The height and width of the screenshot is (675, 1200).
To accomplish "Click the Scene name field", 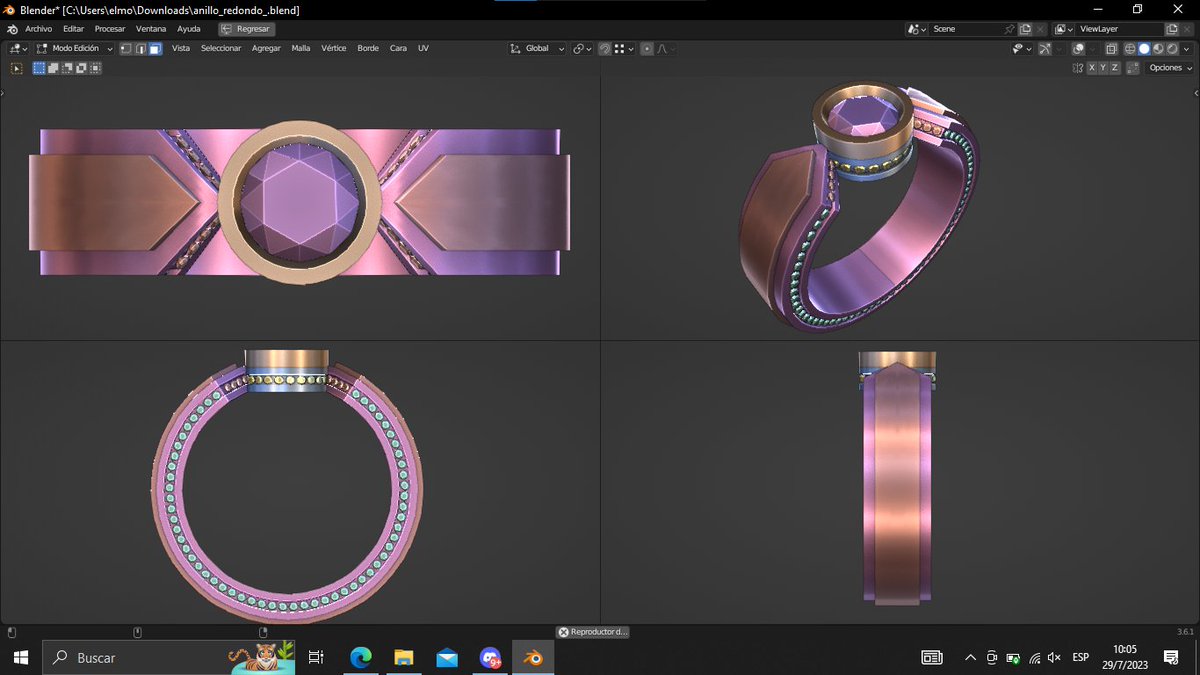I will [965, 29].
